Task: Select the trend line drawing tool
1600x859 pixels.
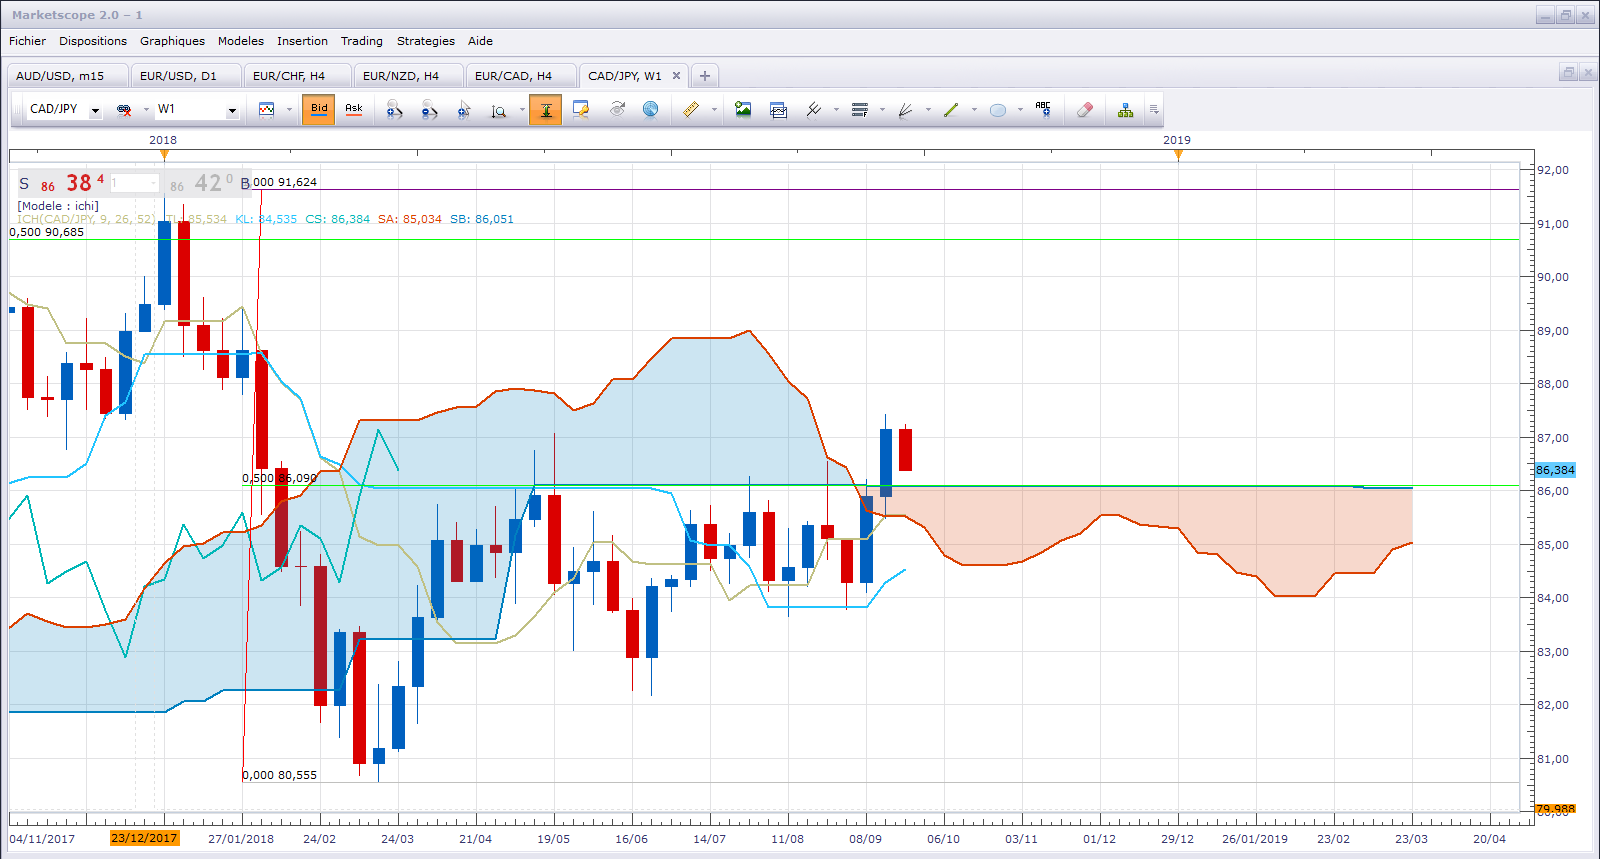Action: 951,110
